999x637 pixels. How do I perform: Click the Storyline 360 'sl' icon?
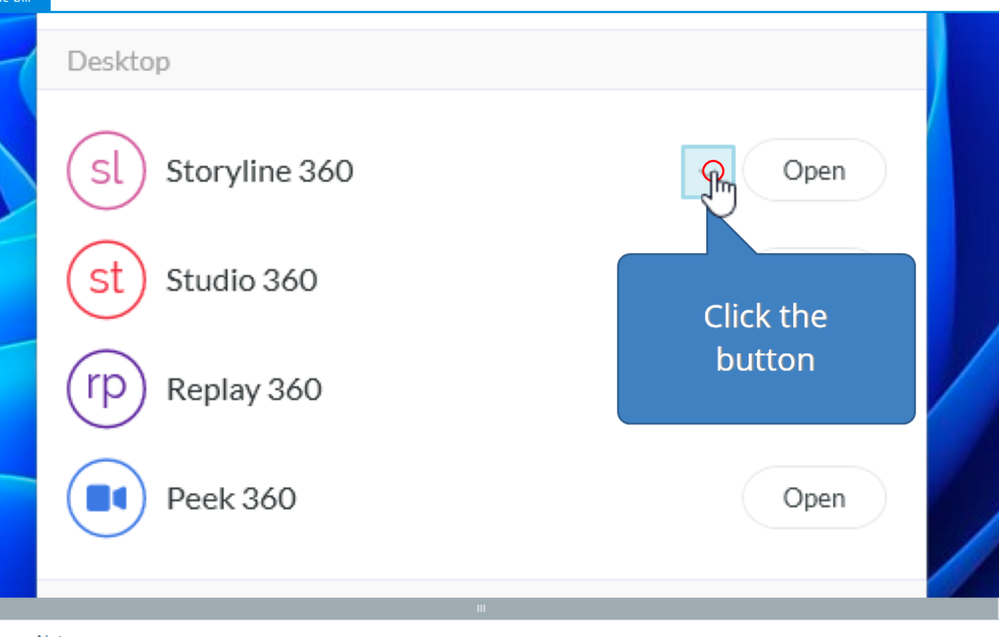[106, 171]
